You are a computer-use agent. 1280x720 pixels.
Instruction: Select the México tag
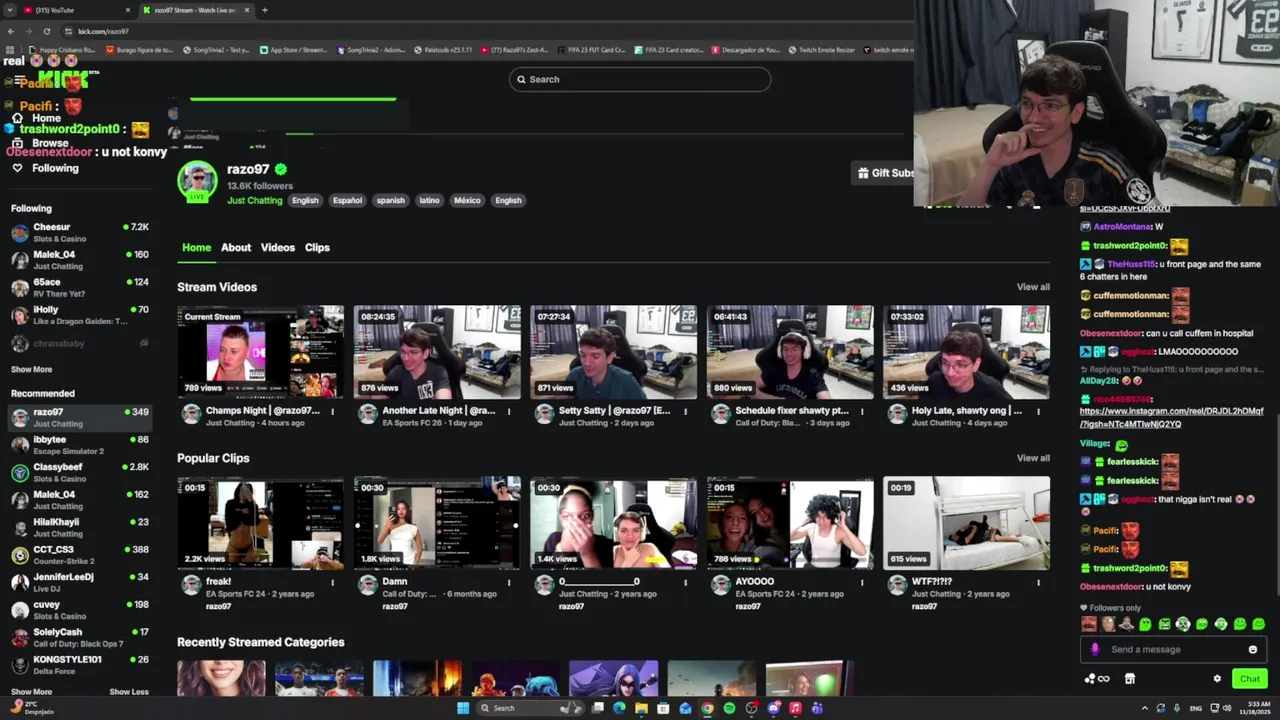pyautogui.click(x=467, y=200)
